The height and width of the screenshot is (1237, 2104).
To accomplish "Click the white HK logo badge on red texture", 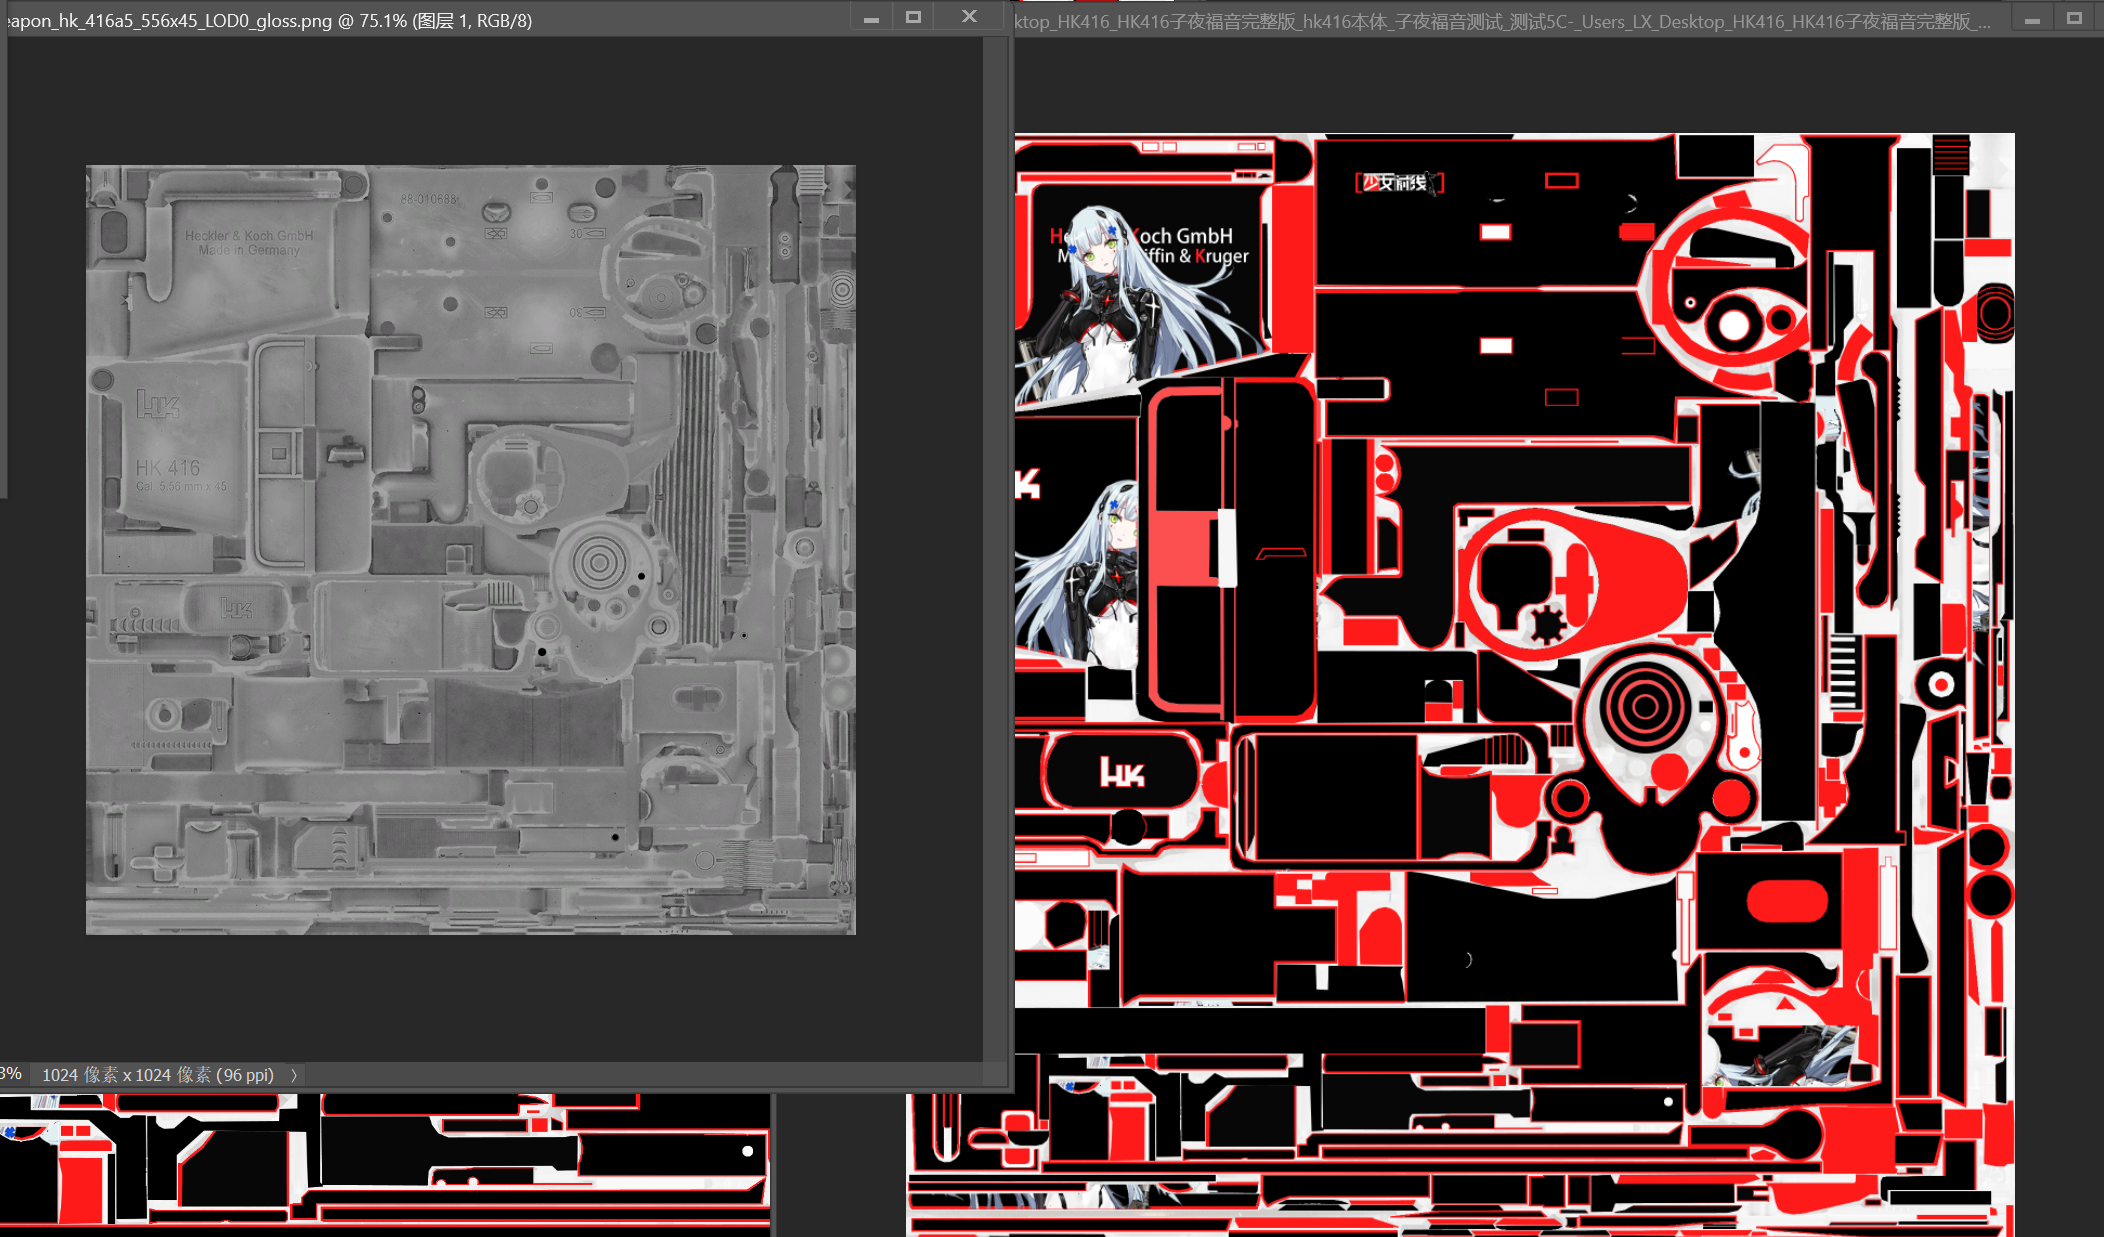I will 1121,772.
